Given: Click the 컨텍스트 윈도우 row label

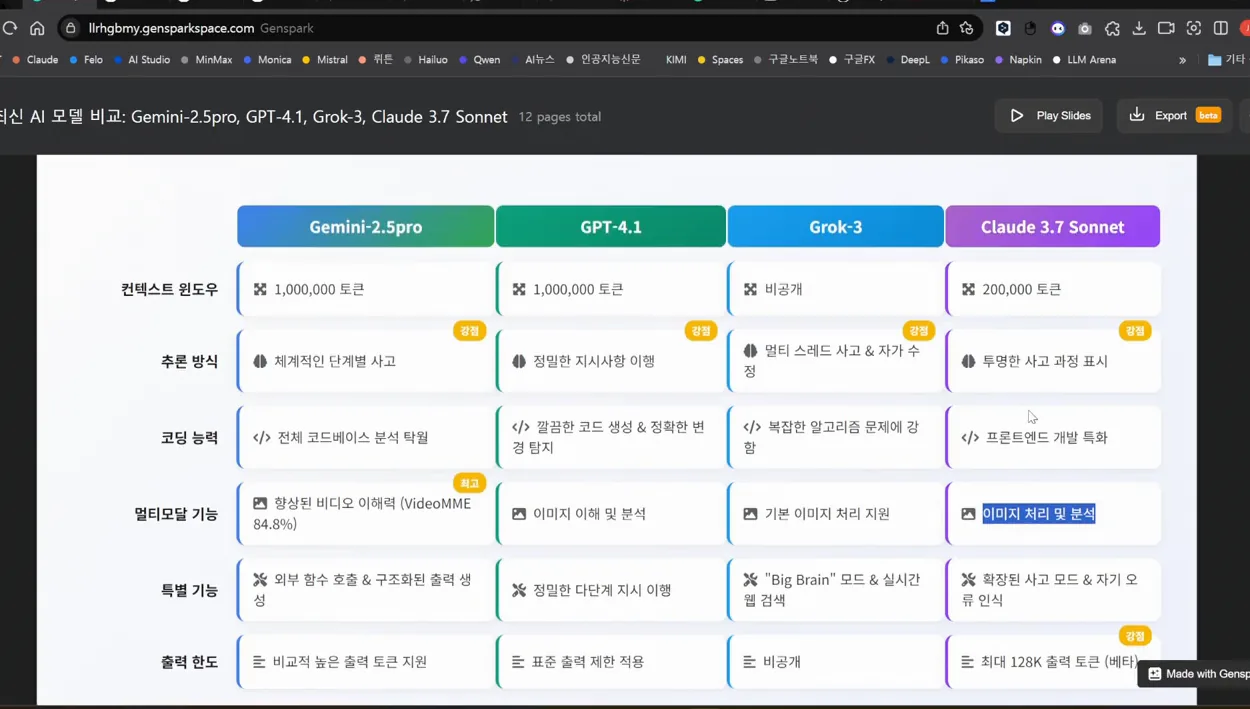Looking at the screenshot, I should [x=169, y=289].
